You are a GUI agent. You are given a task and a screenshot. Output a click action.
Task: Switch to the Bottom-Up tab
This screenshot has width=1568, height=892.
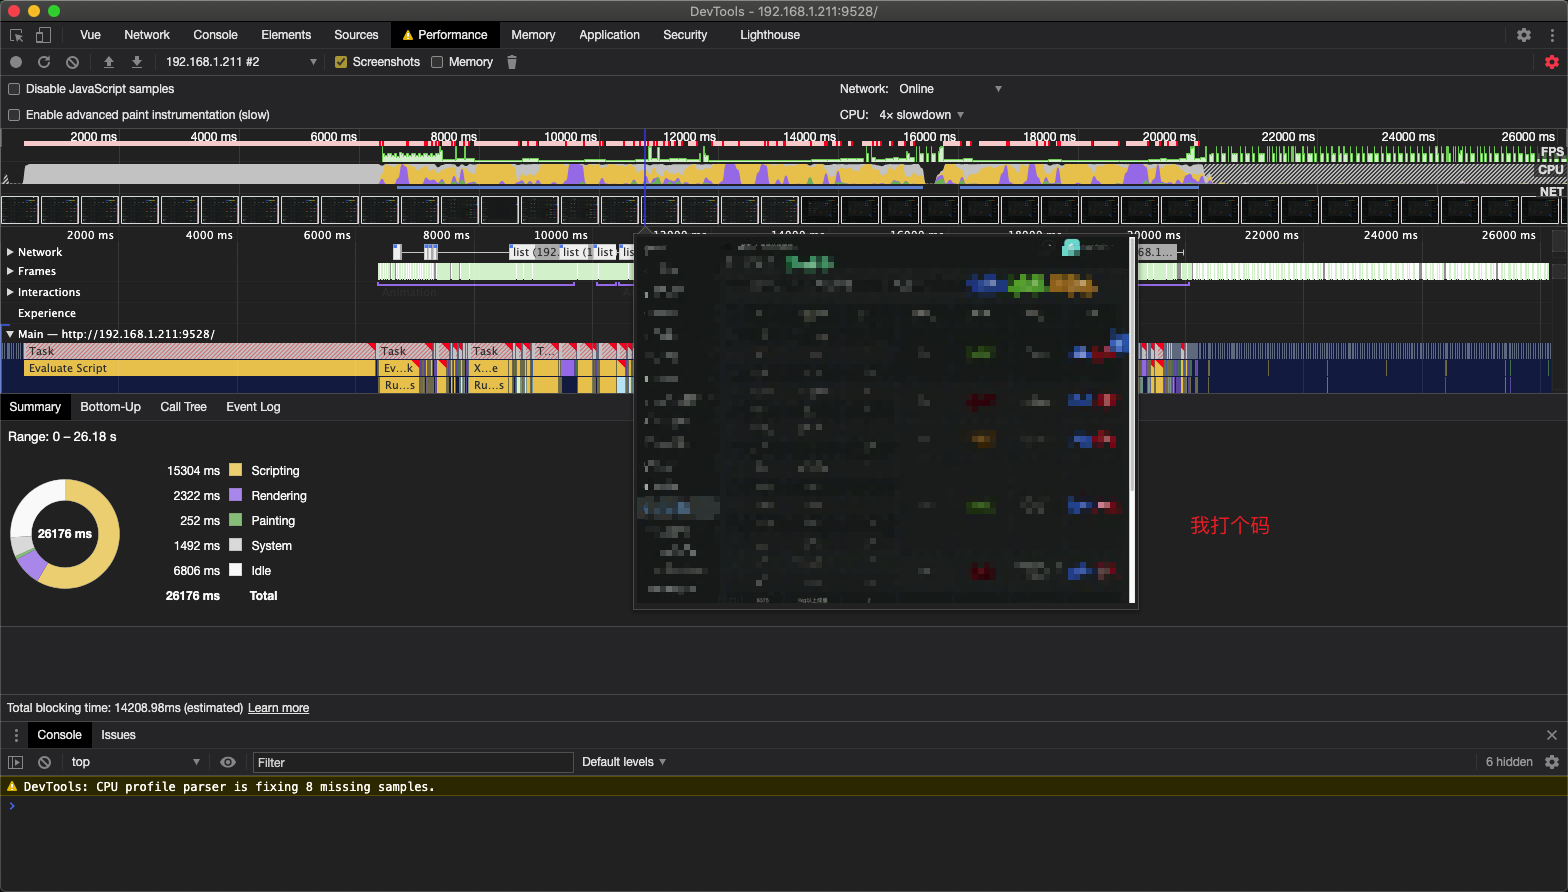click(x=110, y=407)
